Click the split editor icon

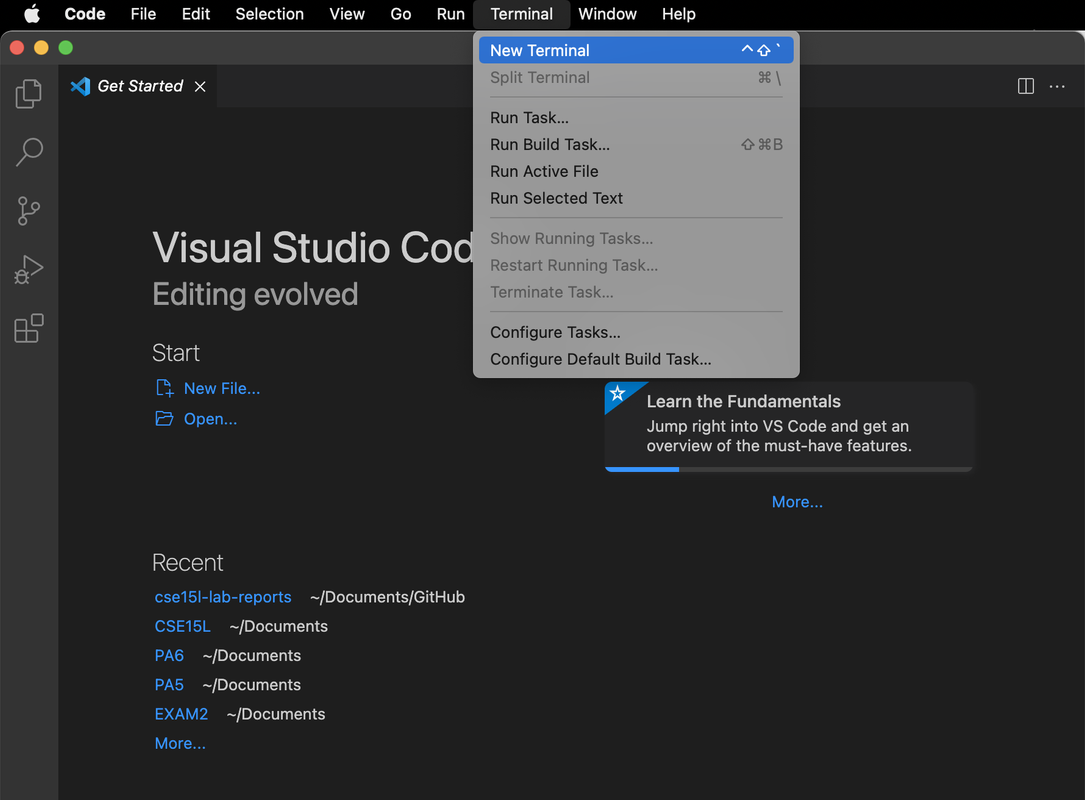pos(1025,86)
